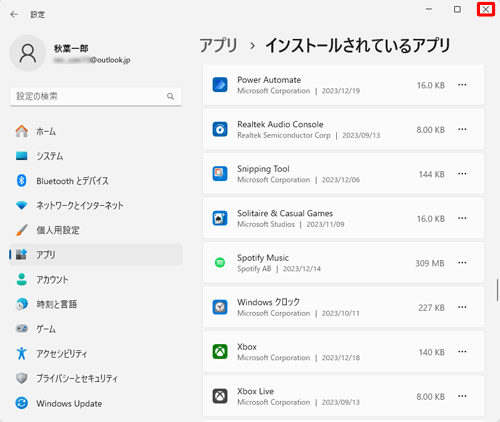Image resolution: width=500 pixels, height=422 pixels.
Task: Open ホーム from the sidebar
Action: click(x=96, y=131)
